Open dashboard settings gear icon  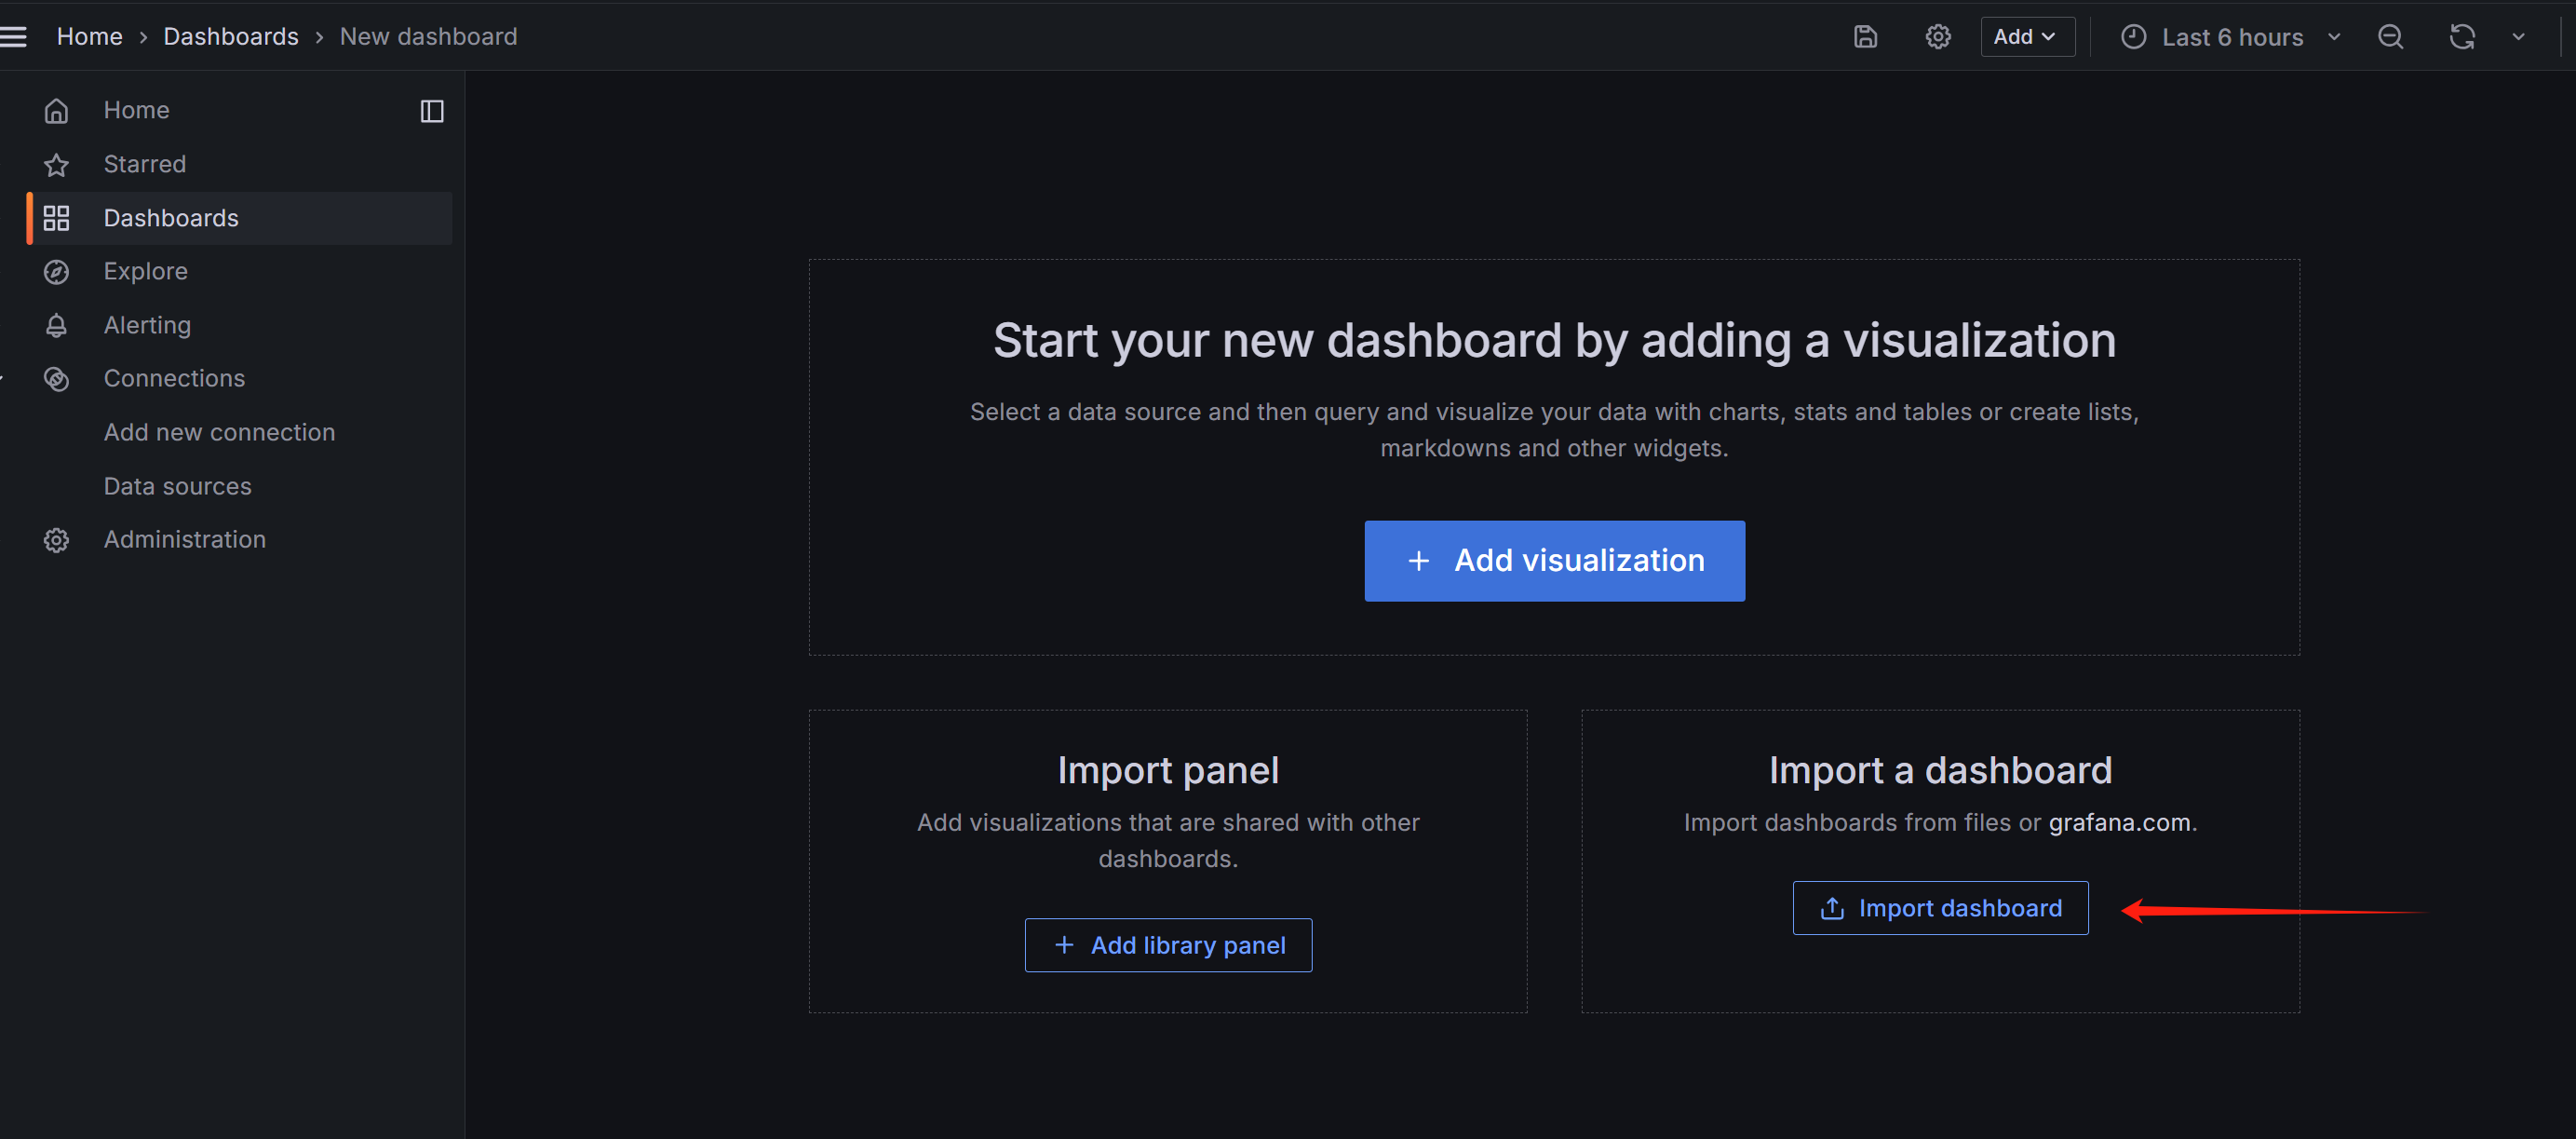pos(1937,37)
